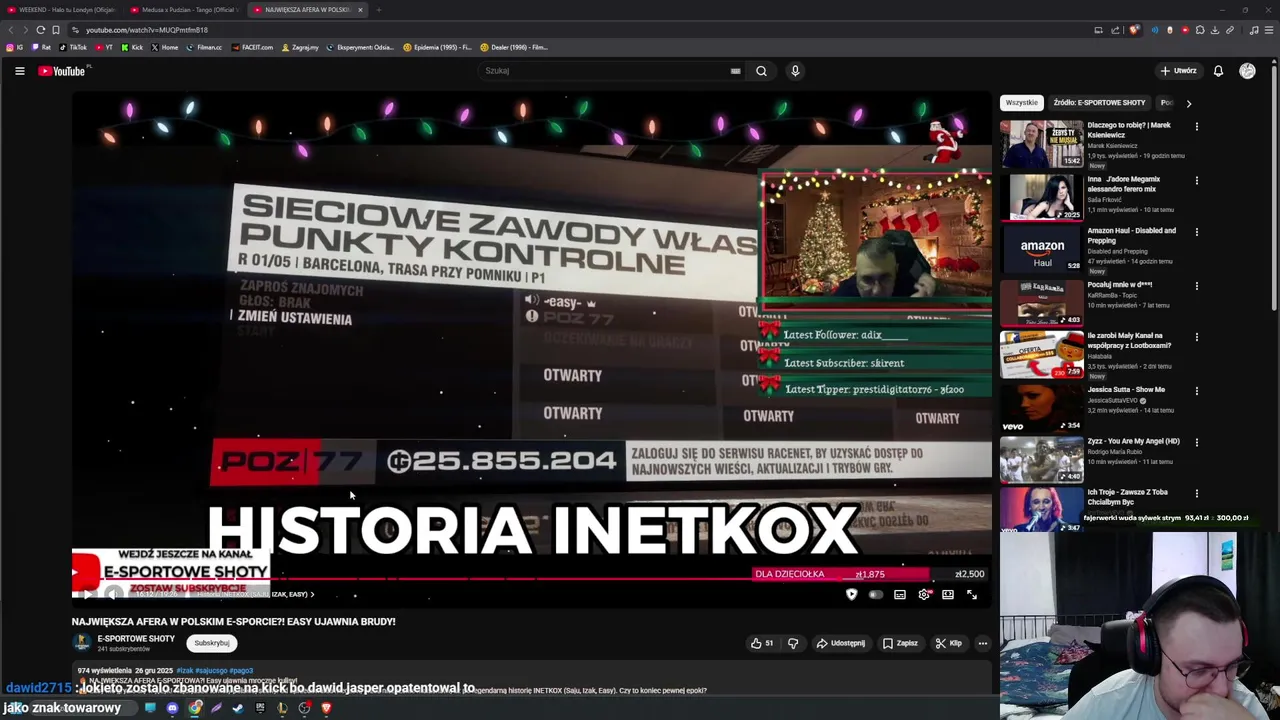
Task: Open the browser downloads icon
Action: (1215, 30)
